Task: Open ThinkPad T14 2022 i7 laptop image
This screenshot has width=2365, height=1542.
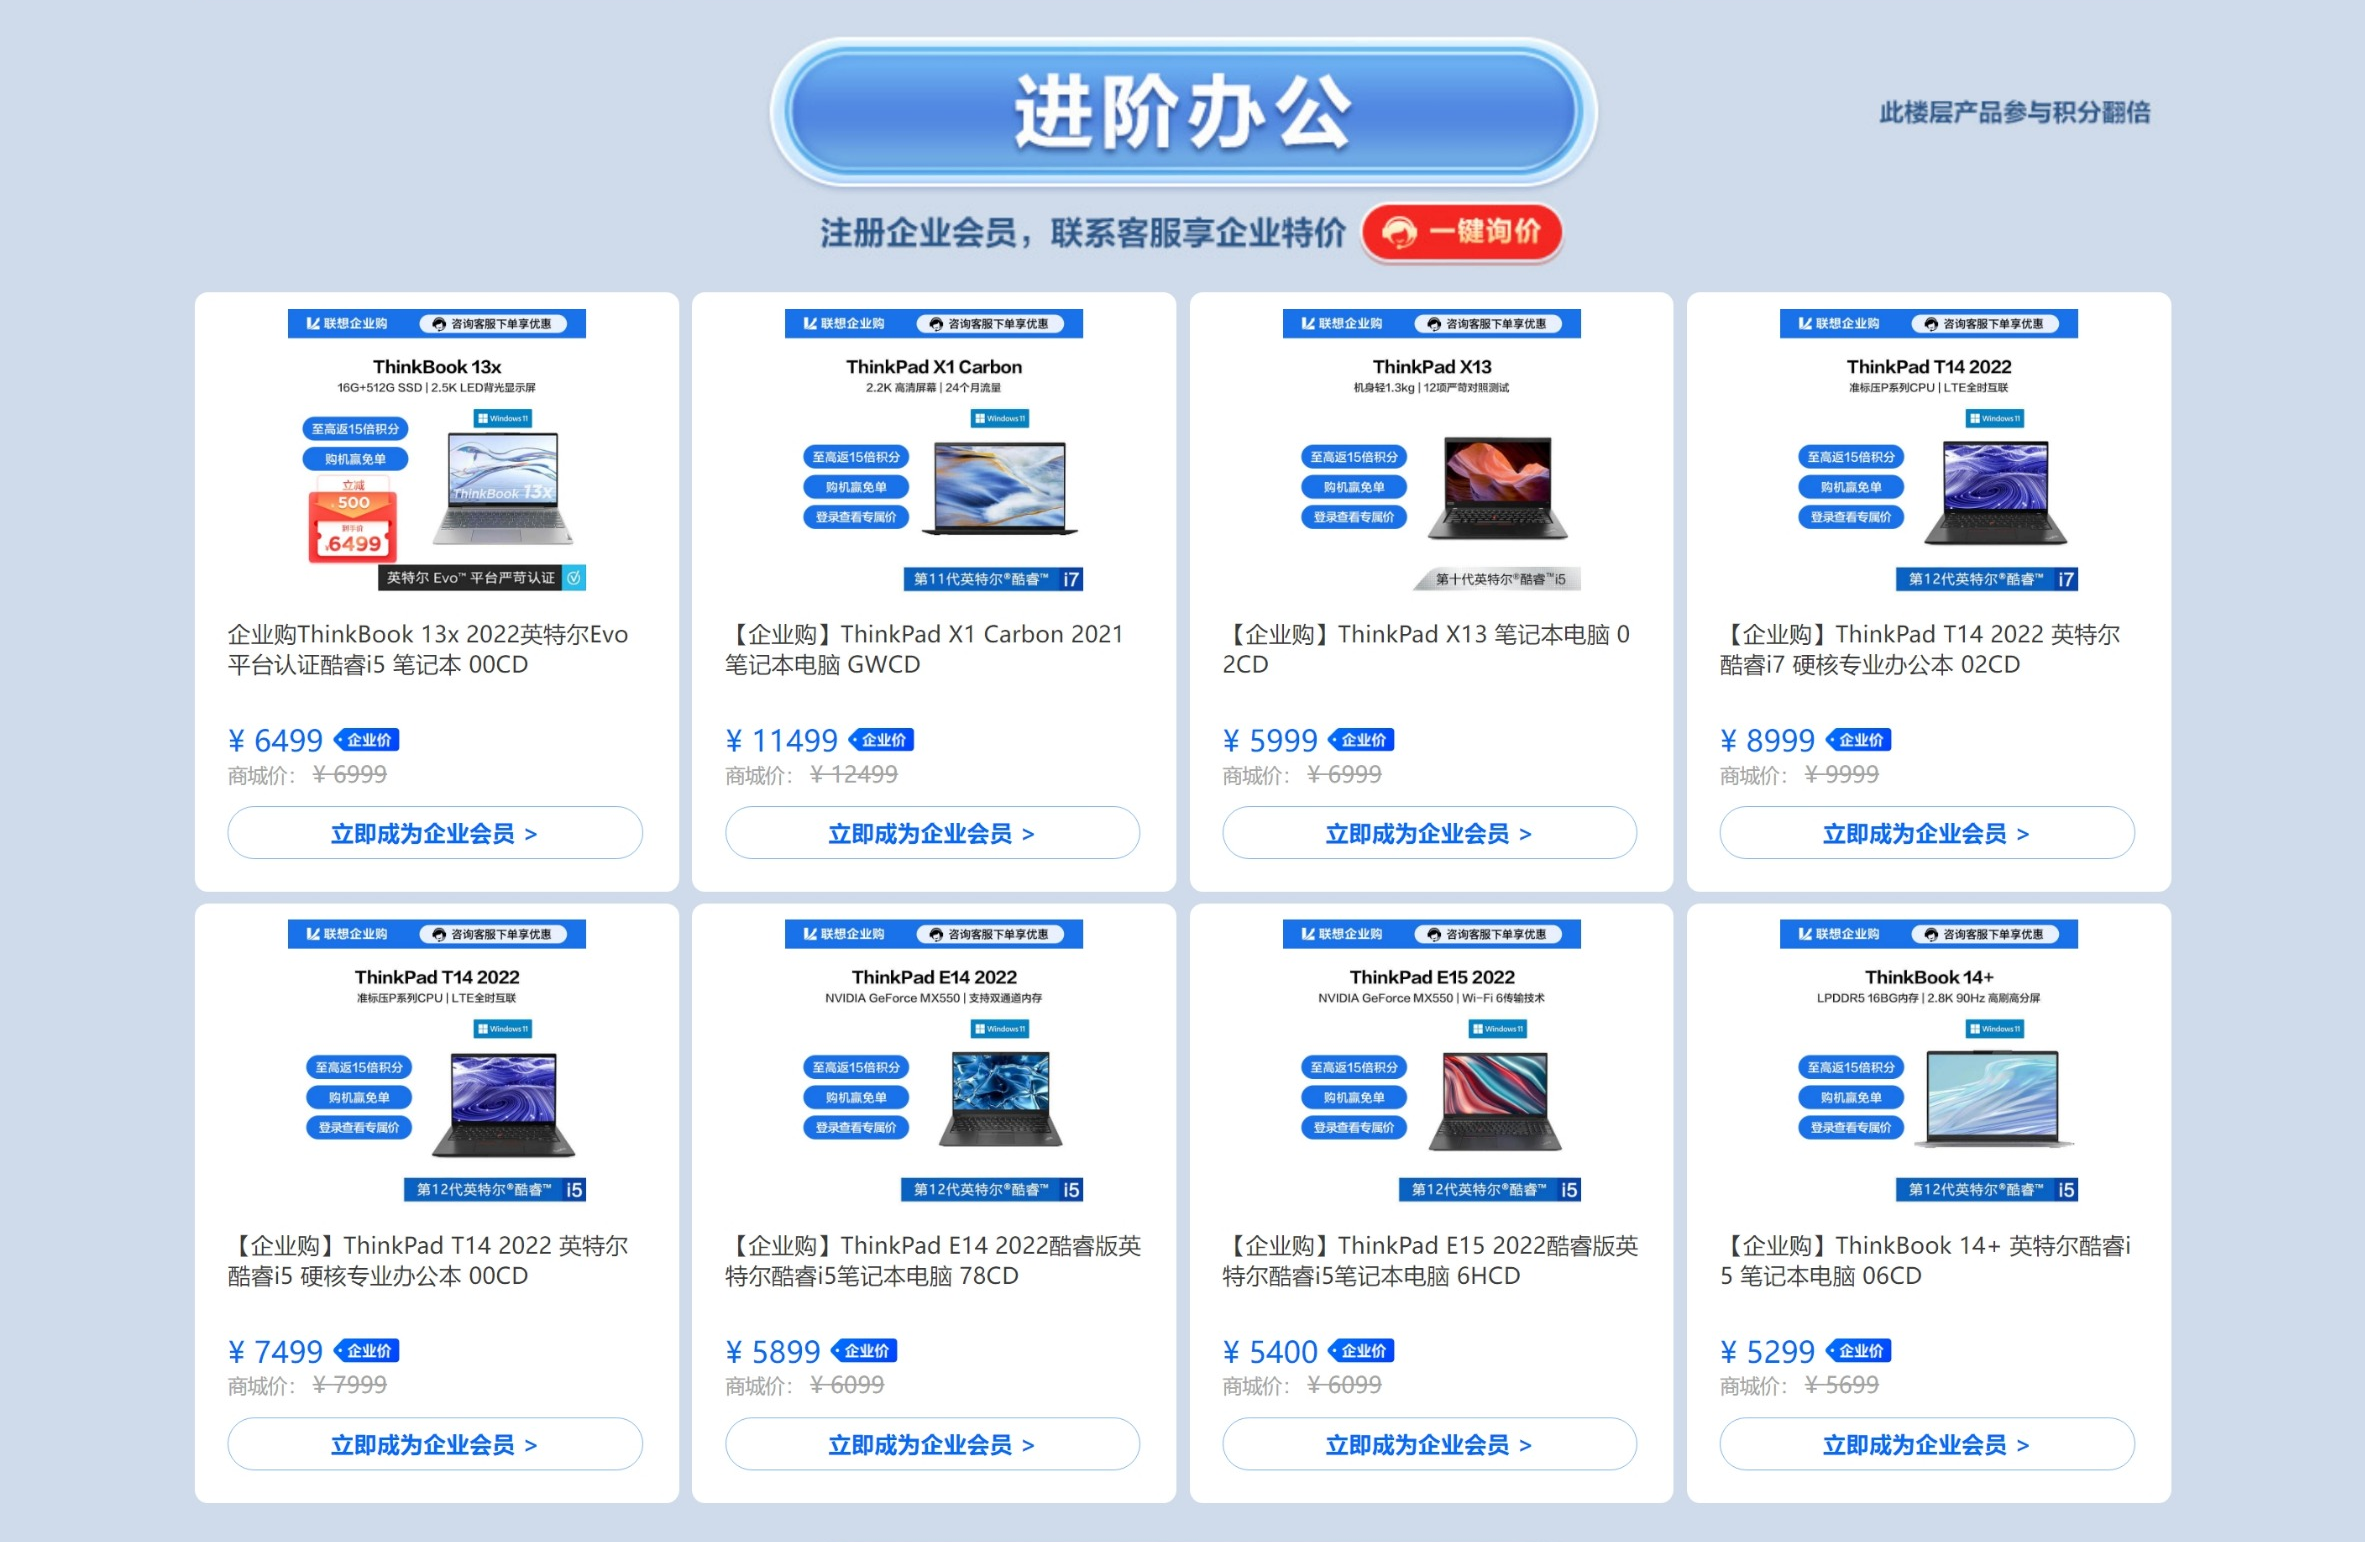Action: (1995, 492)
